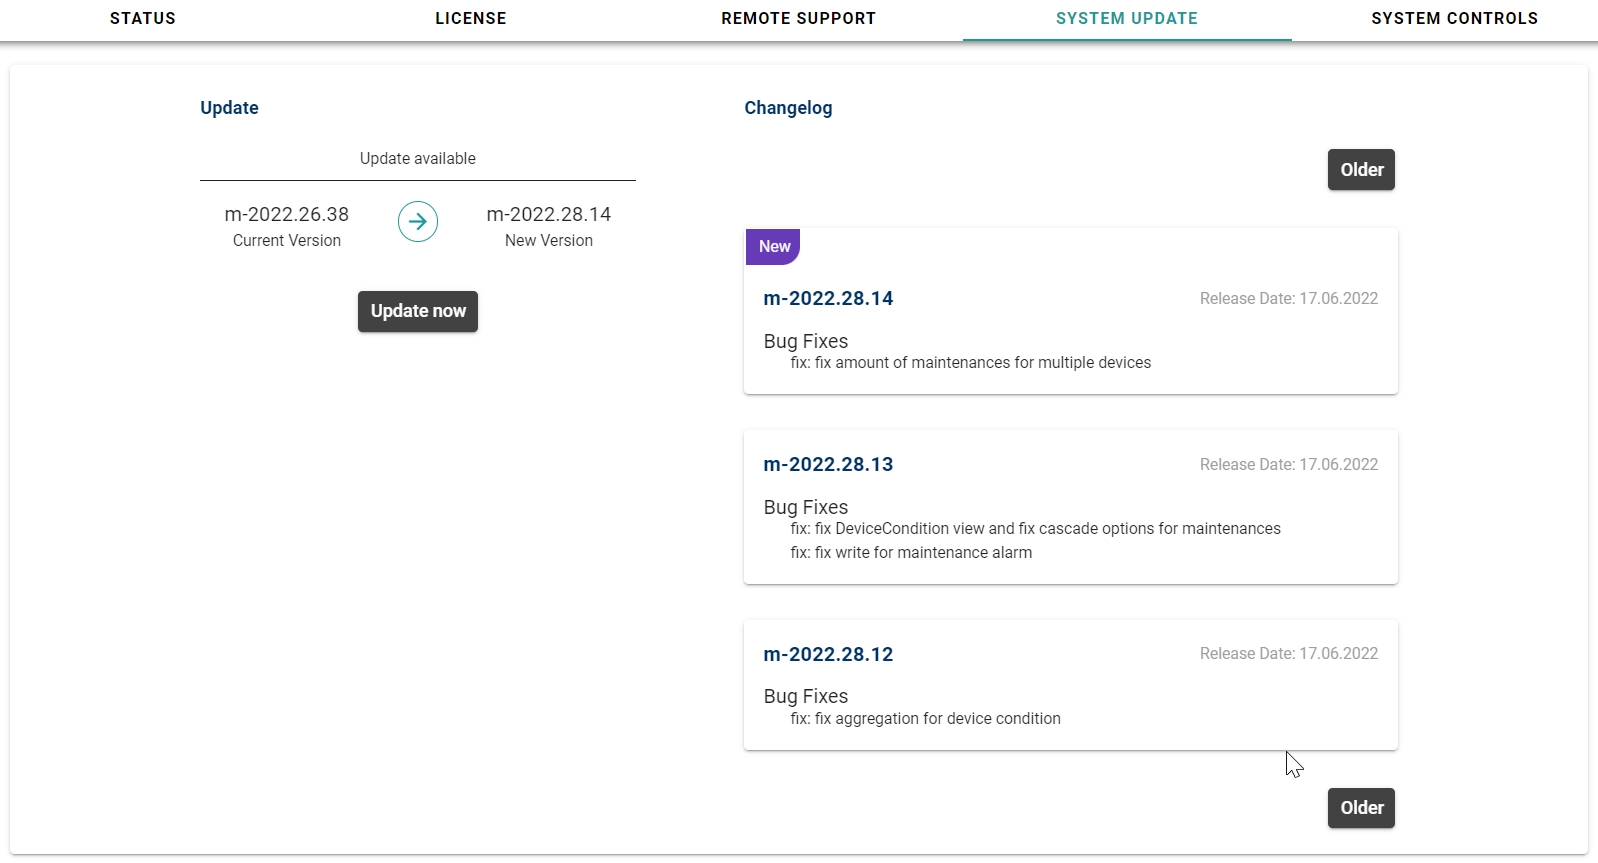Click the 'Update available' status text
This screenshot has height=863, width=1598.
417,159
